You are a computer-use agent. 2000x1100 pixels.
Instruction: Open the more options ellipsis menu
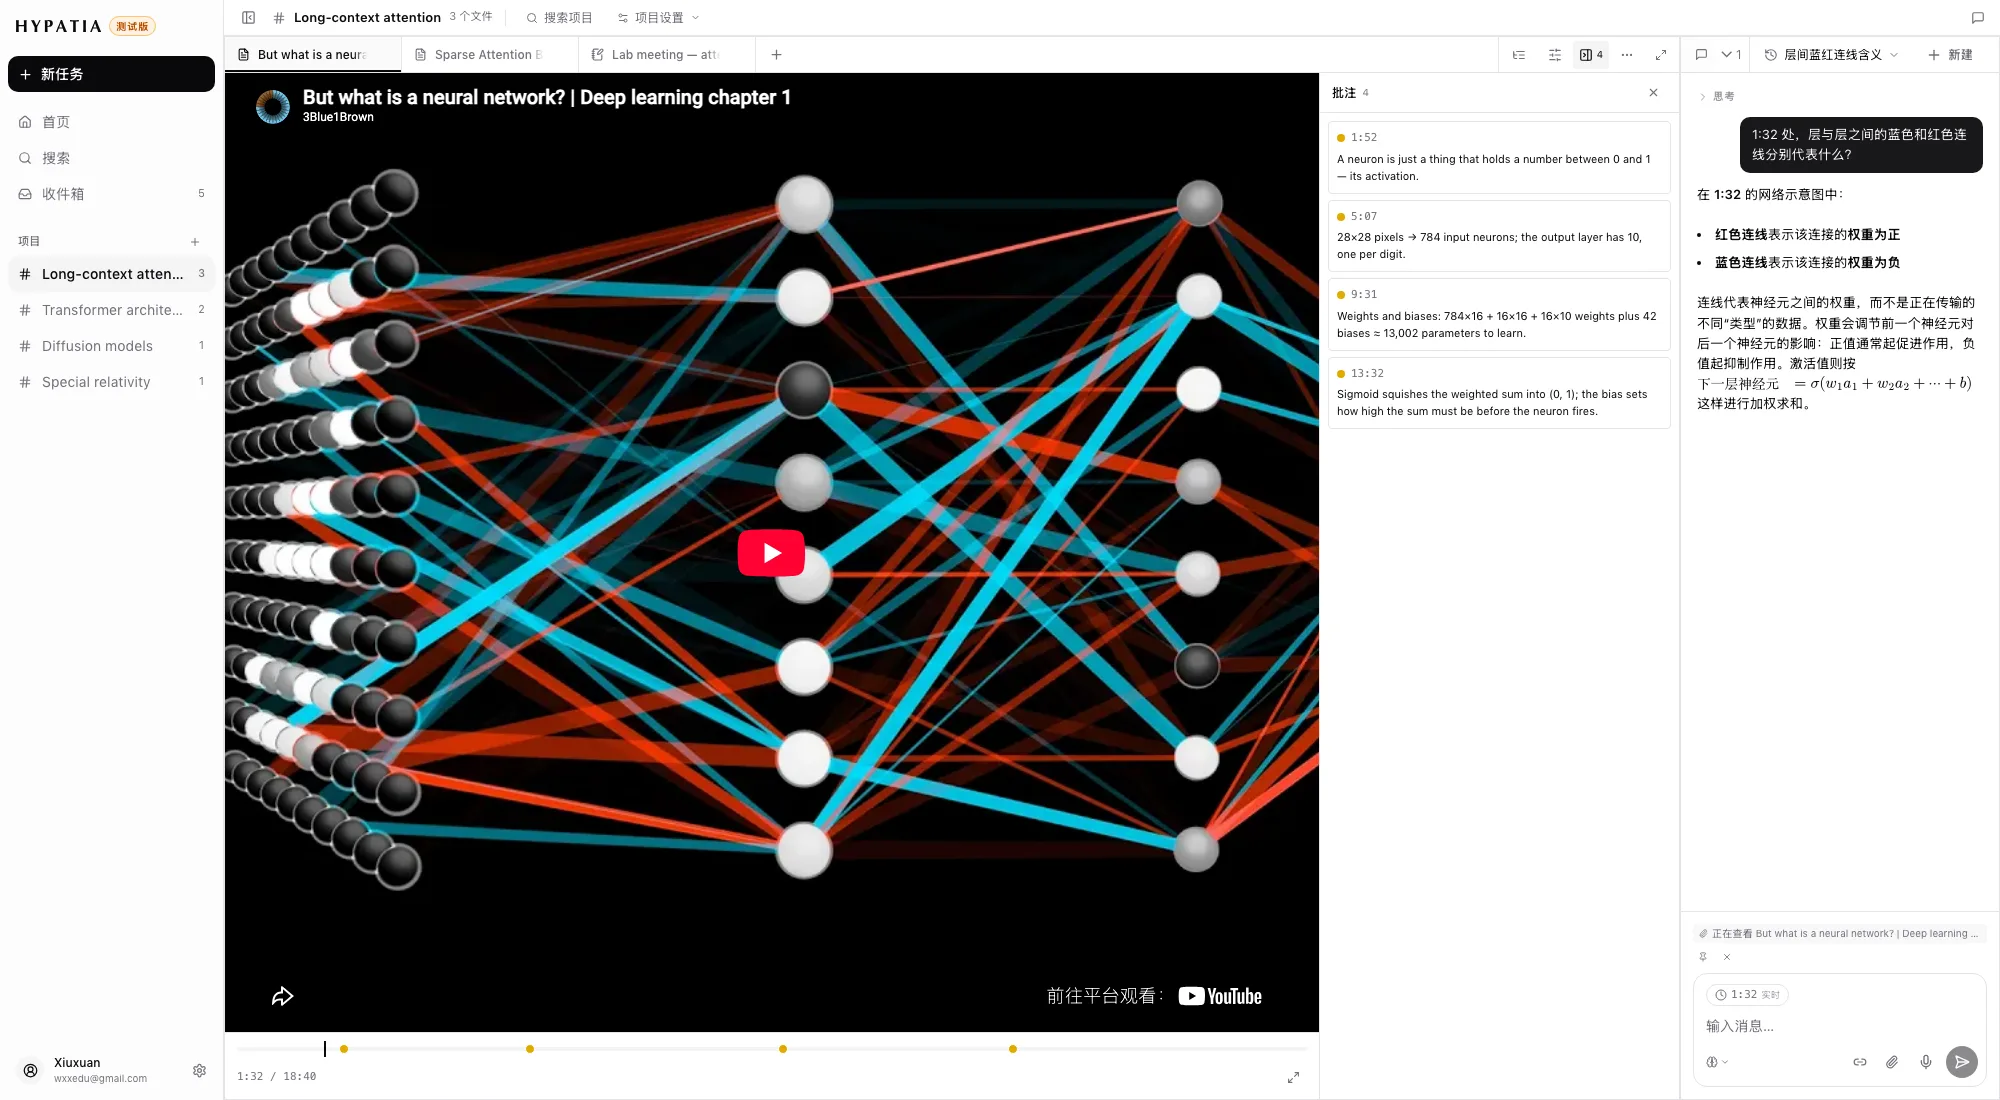(x=1627, y=55)
